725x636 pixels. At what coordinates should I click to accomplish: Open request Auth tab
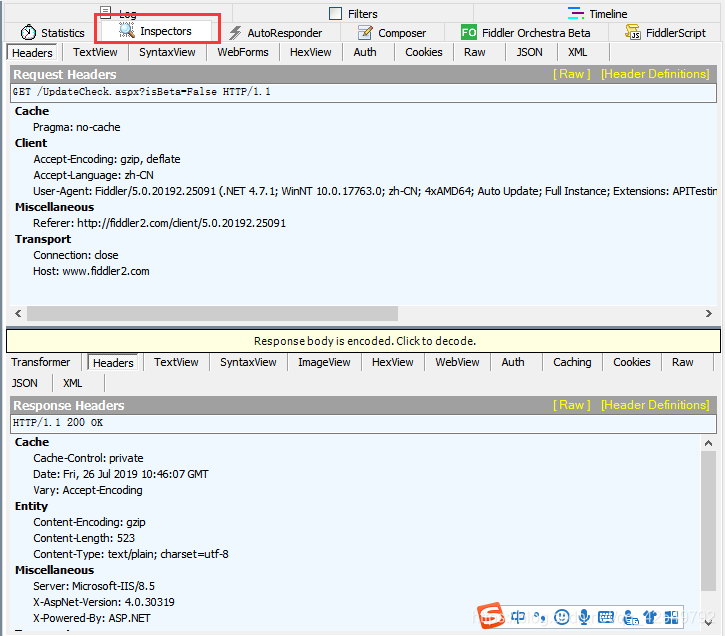365,52
